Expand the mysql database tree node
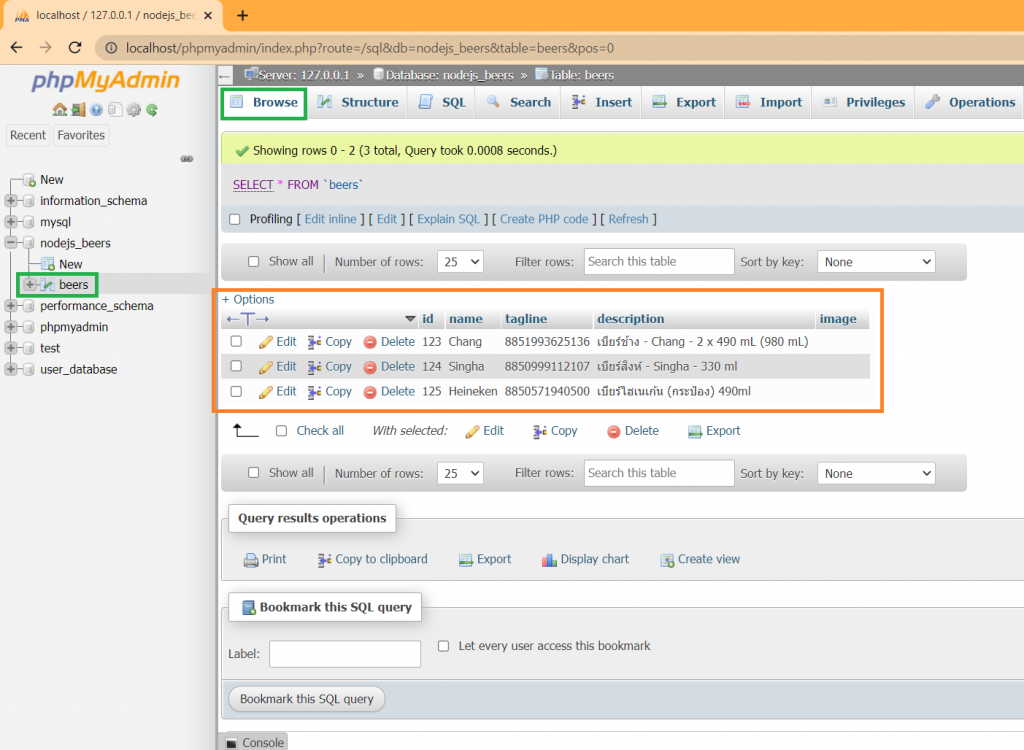1024x750 pixels. 11,222
